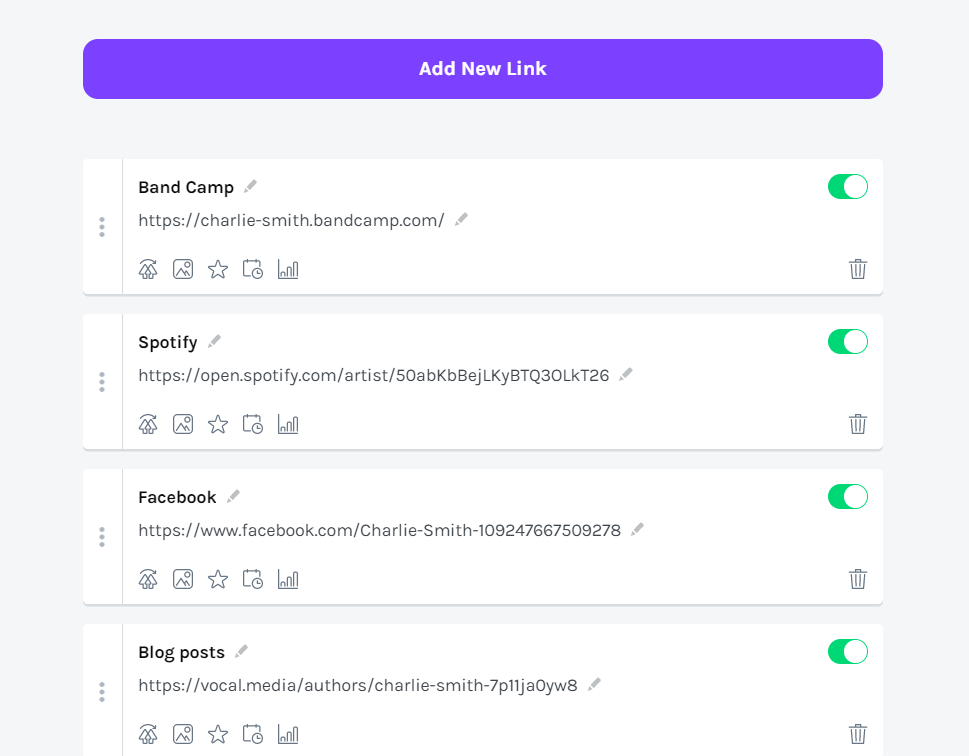Click the Spotify drag handle dots
The height and width of the screenshot is (756, 969).
point(102,382)
